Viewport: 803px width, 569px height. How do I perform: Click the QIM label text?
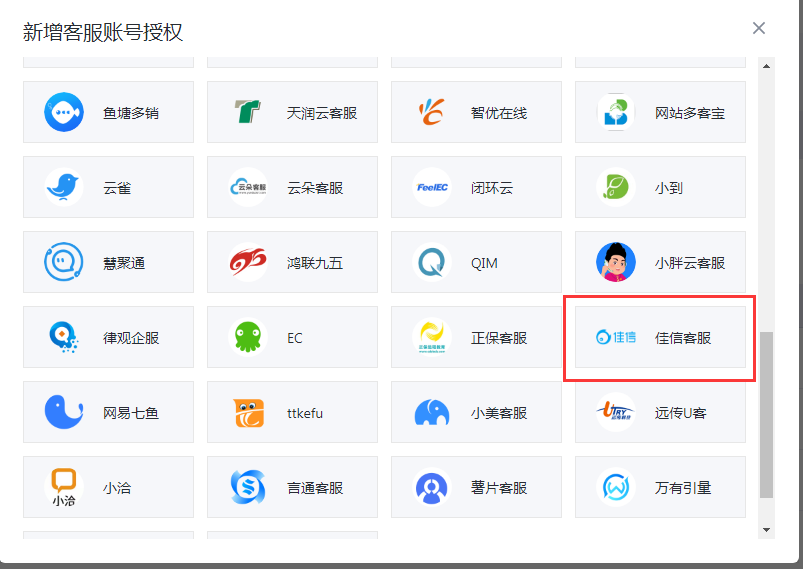(x=484, y=263)
